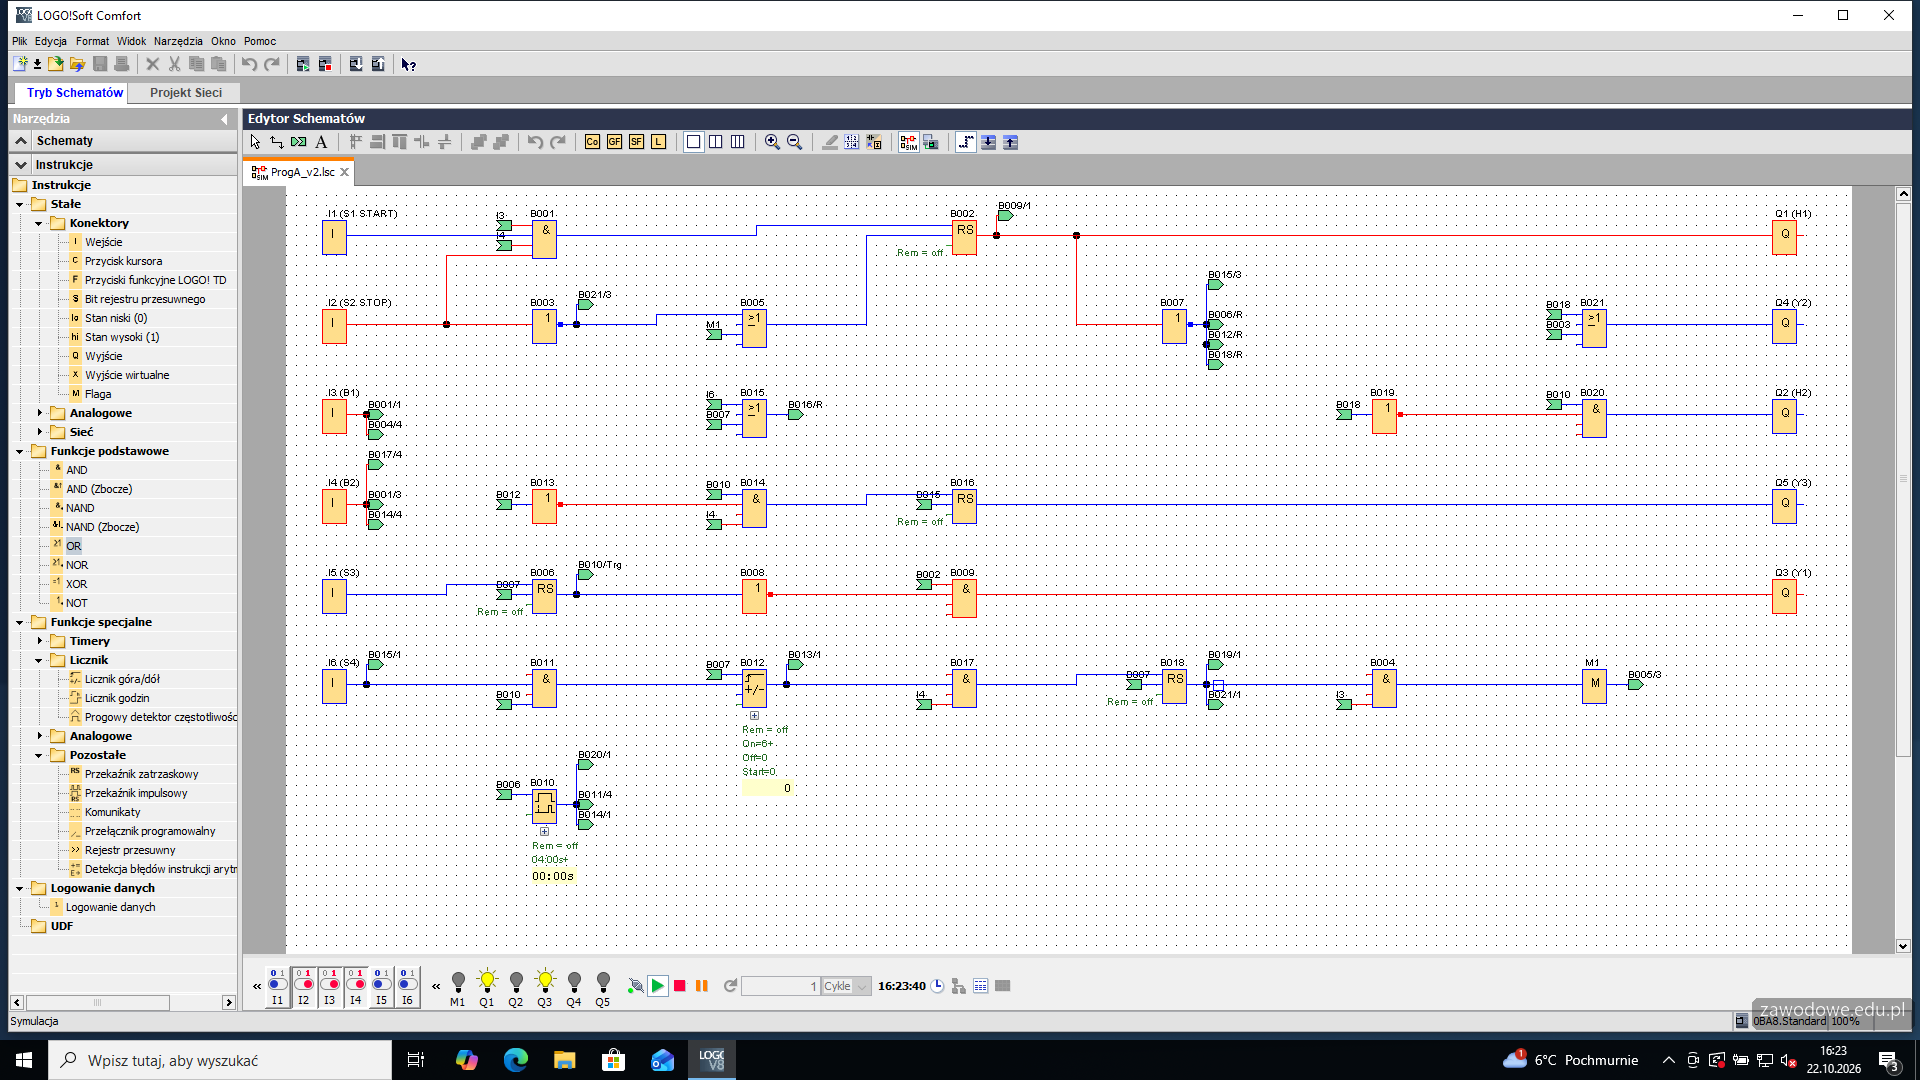Collapse the Konektory tree folder

click(x=39, y=223)
